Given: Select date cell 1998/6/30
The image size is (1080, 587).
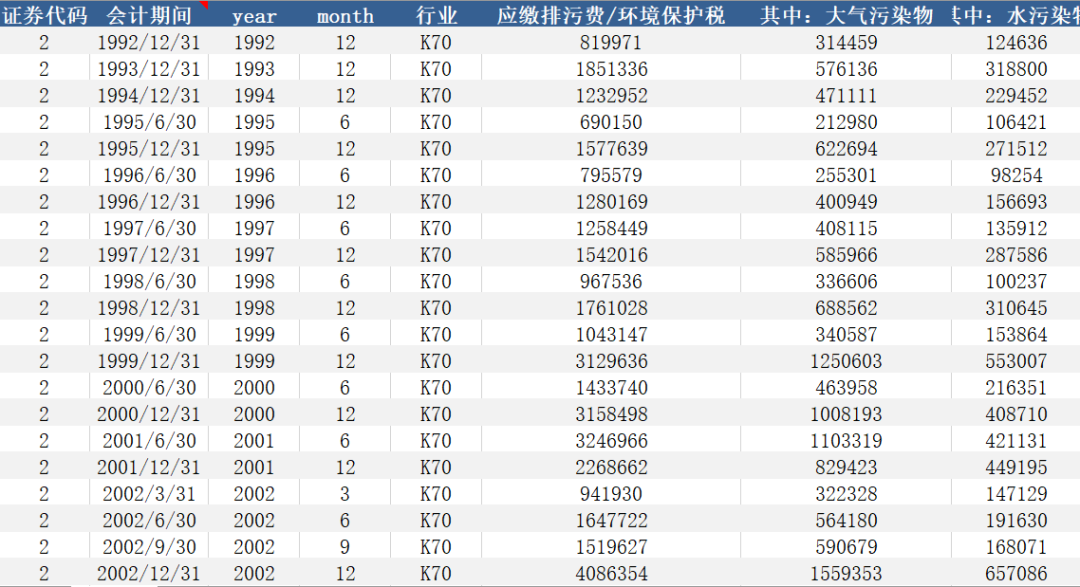Looking at the screenshot, I should pos(149,282).
